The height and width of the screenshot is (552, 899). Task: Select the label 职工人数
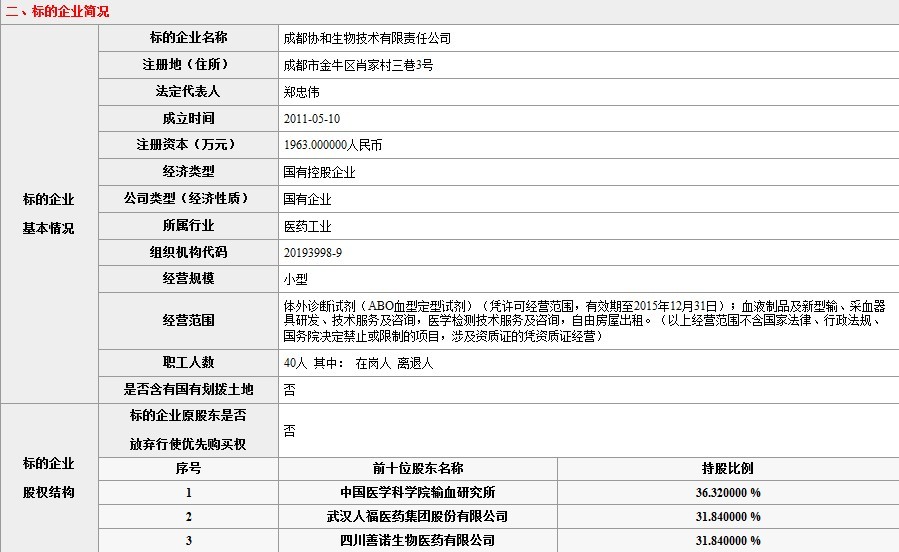coord(188,362)
